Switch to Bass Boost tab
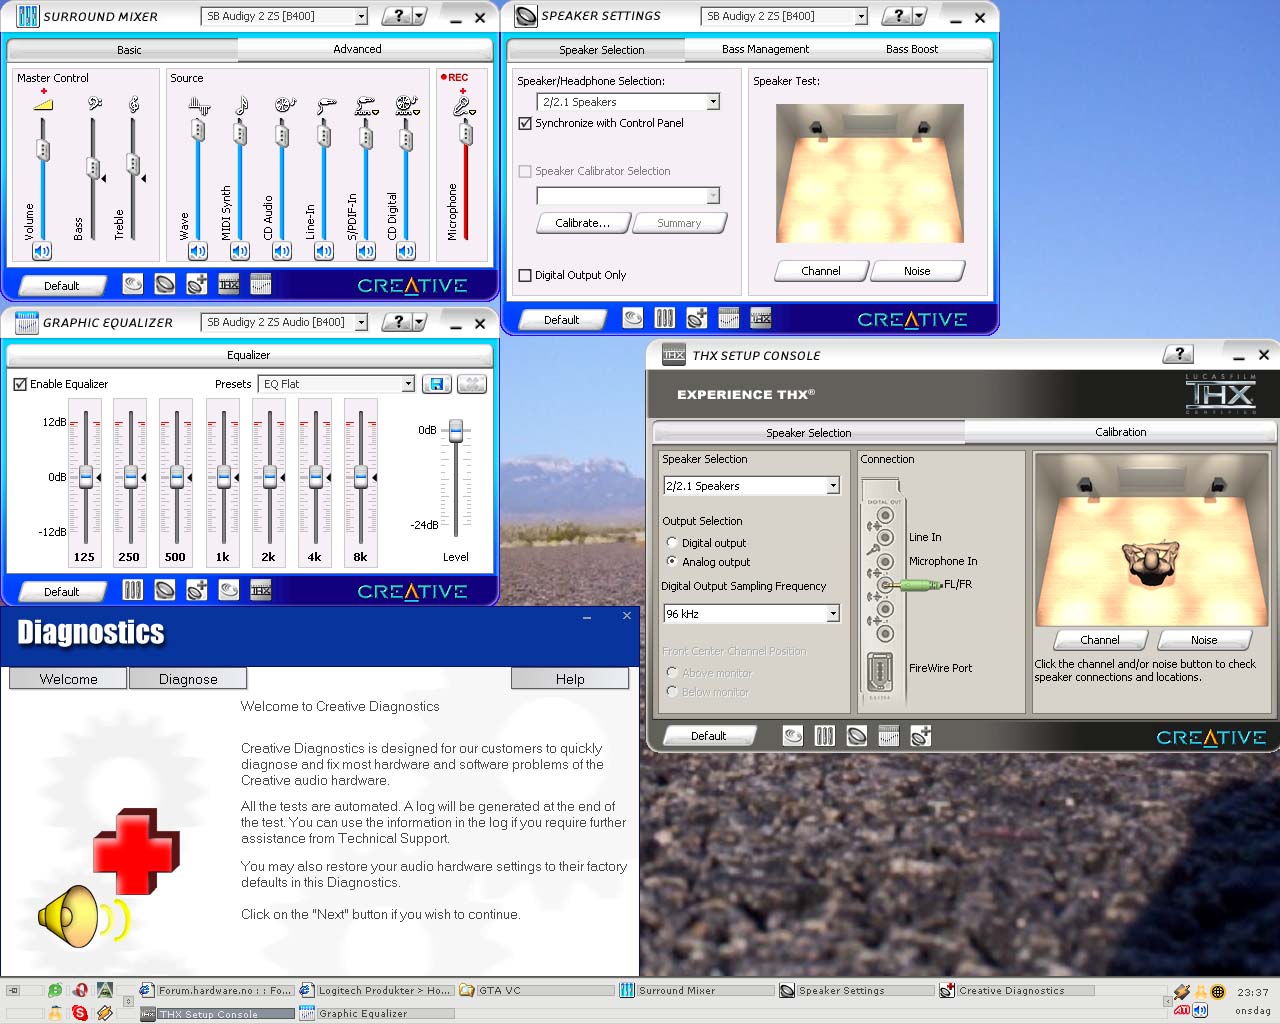Viewport: 1280px width, 1024px height. point(912,49)
